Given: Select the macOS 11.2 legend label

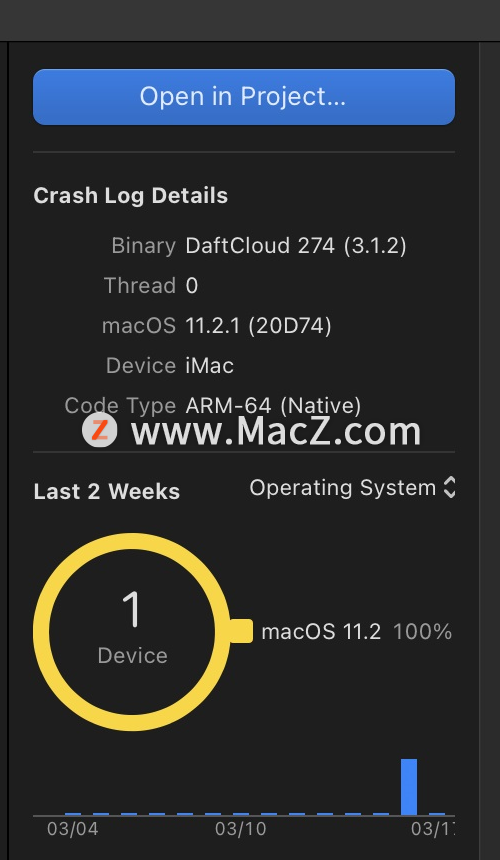Looking at the screenshot, I should coord(321,632).
